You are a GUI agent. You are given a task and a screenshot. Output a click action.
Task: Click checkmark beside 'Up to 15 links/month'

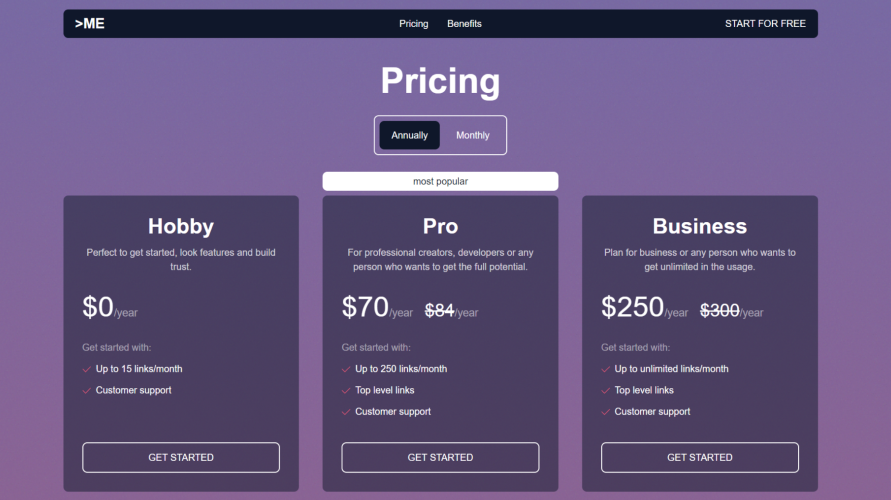(87, 369)
